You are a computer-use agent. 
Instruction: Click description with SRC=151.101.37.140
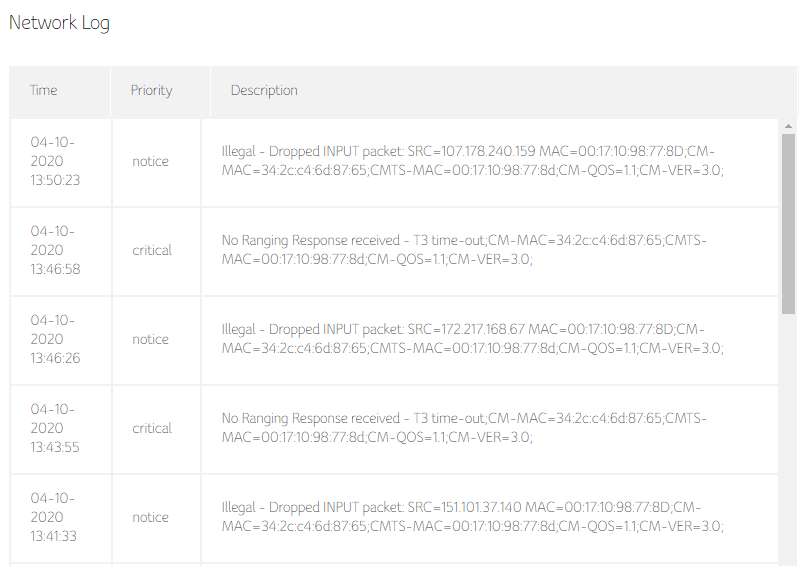pos(472,517)
